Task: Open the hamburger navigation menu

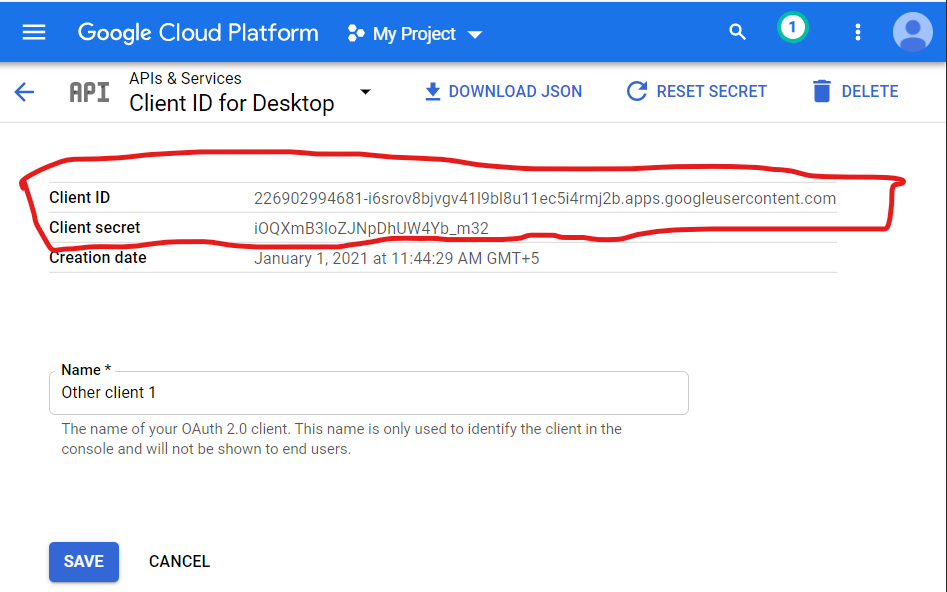Action: tap(34, 32)
